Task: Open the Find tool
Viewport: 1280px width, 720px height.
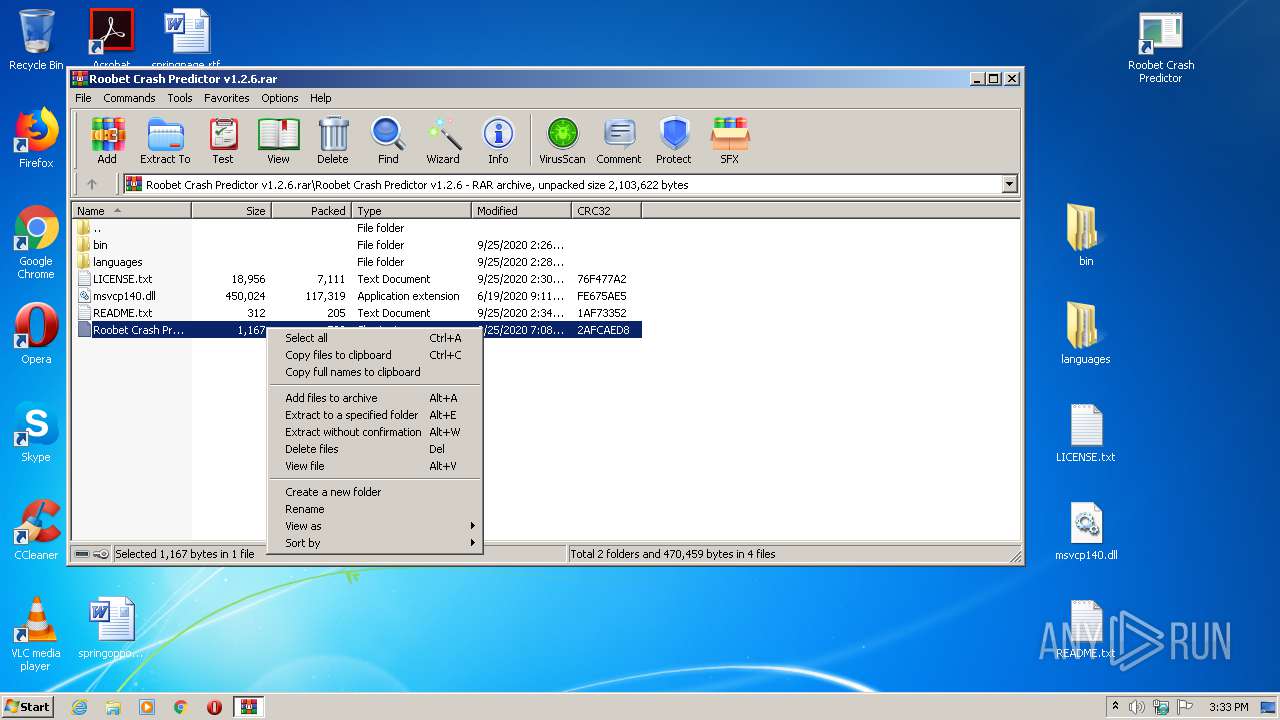Action: tap(388, 141)
